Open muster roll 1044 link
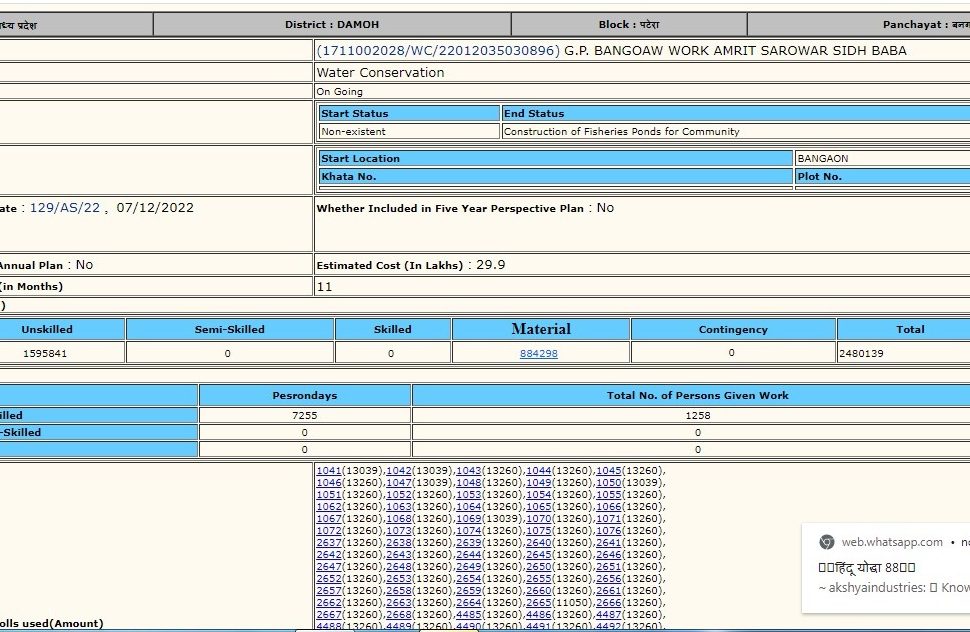Image resolution: width=970 pixels, height=632 pixels. click(538, 471)
